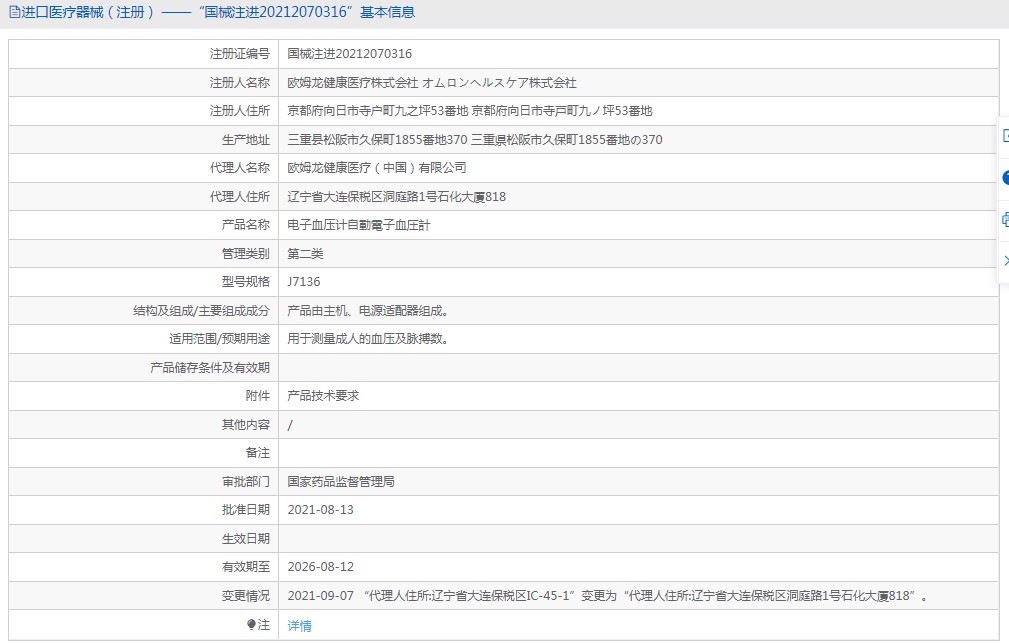This screenshot has width=1009, height=643.
Task: Open the 详情 link
Action: 299,626
